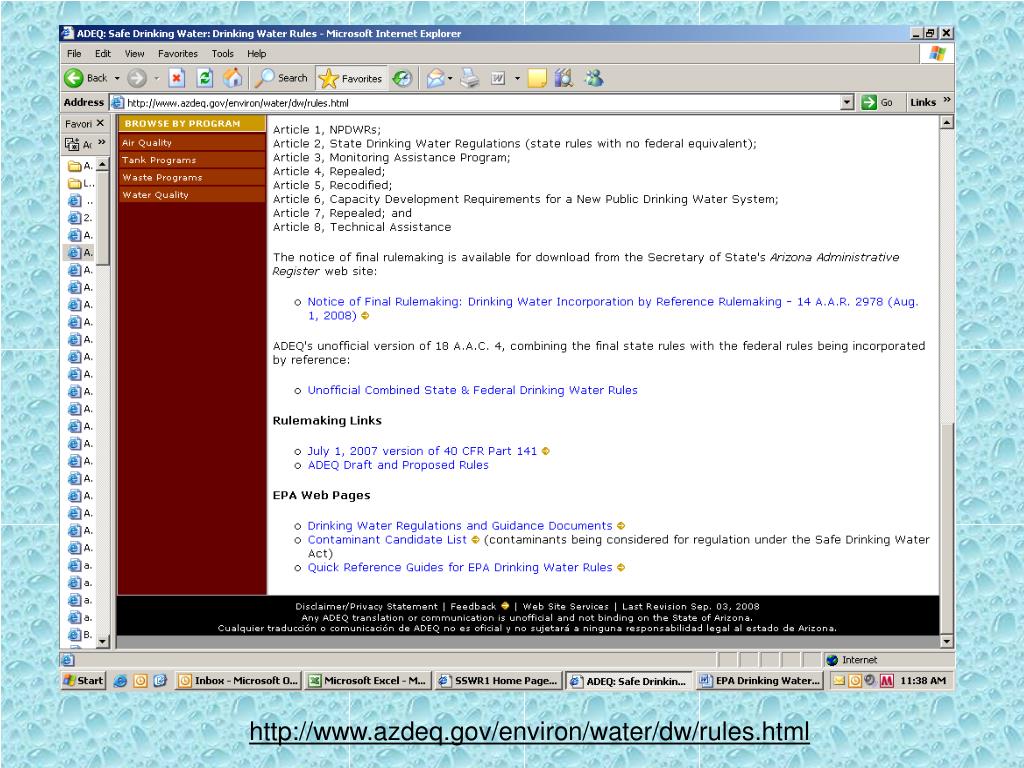1024x768 pixels.
Task: Open the Favorites menu
Action: tap(178, 54)
